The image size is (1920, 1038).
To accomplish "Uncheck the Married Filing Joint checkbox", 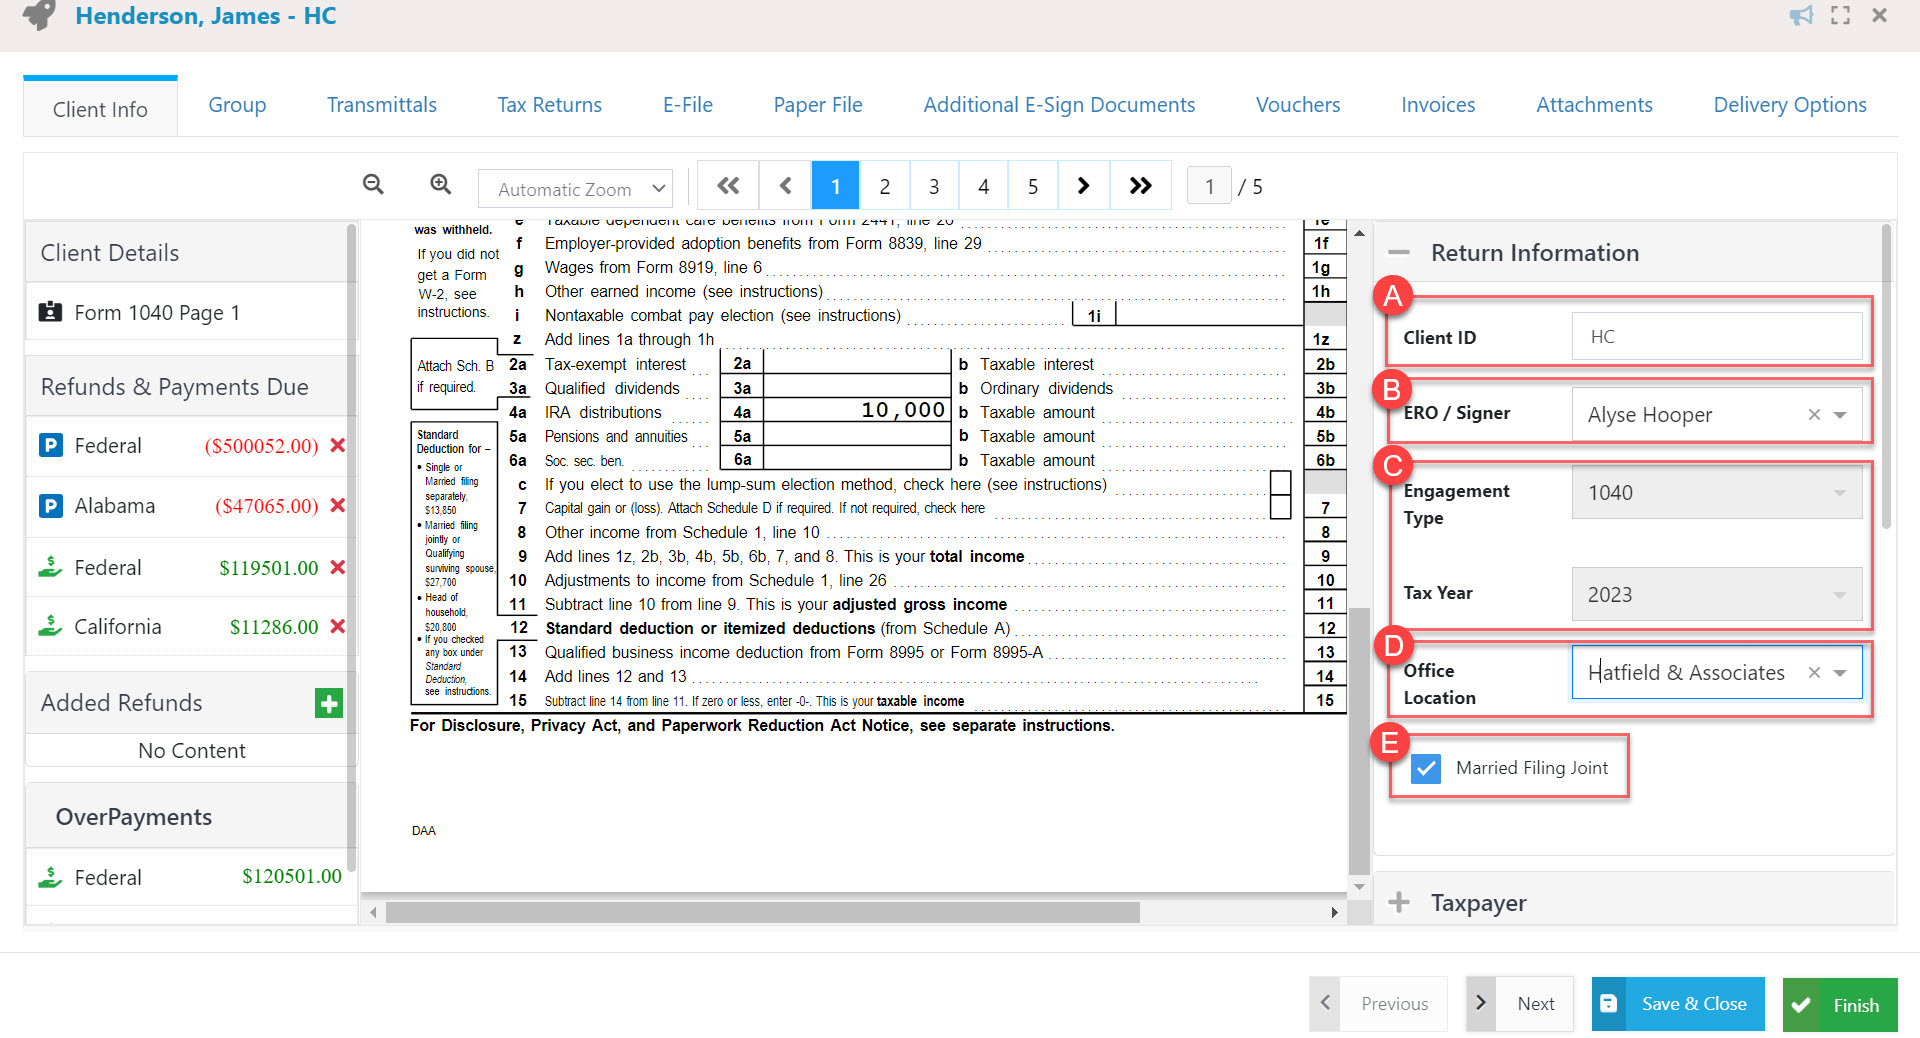I will click(1426, 768).
